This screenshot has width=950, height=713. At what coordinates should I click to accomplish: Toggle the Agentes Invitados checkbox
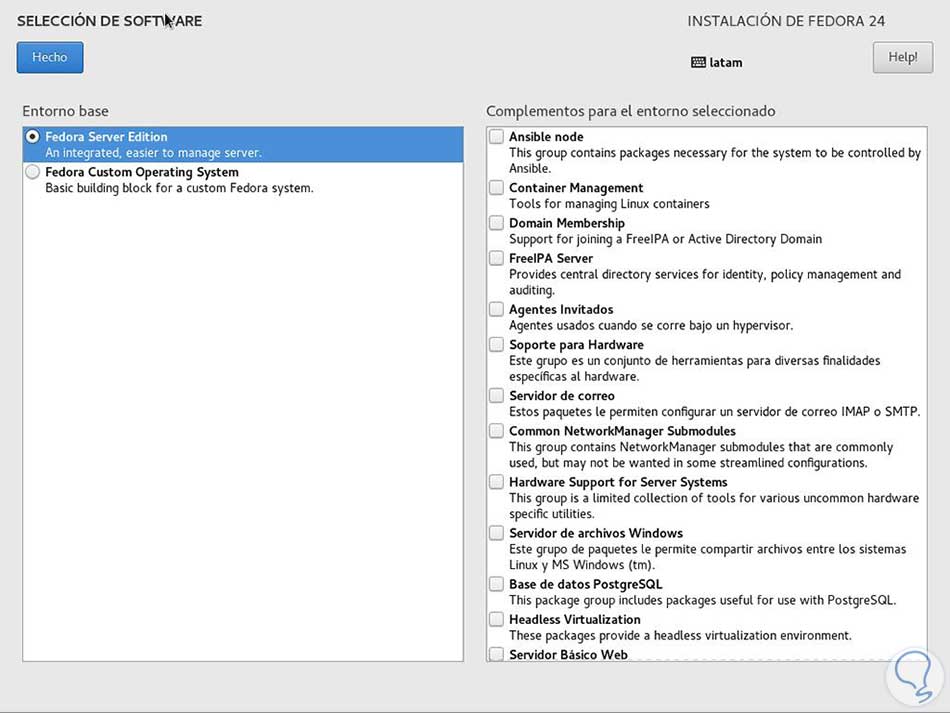(496, 310)
